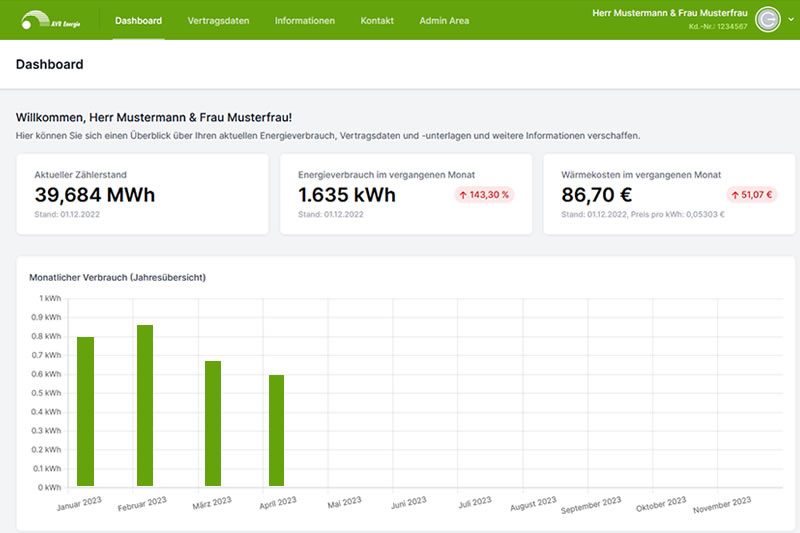Click the Mai 2023 axis label
The height and width of the screenshot is (533, 800).
tap(343, 501)
